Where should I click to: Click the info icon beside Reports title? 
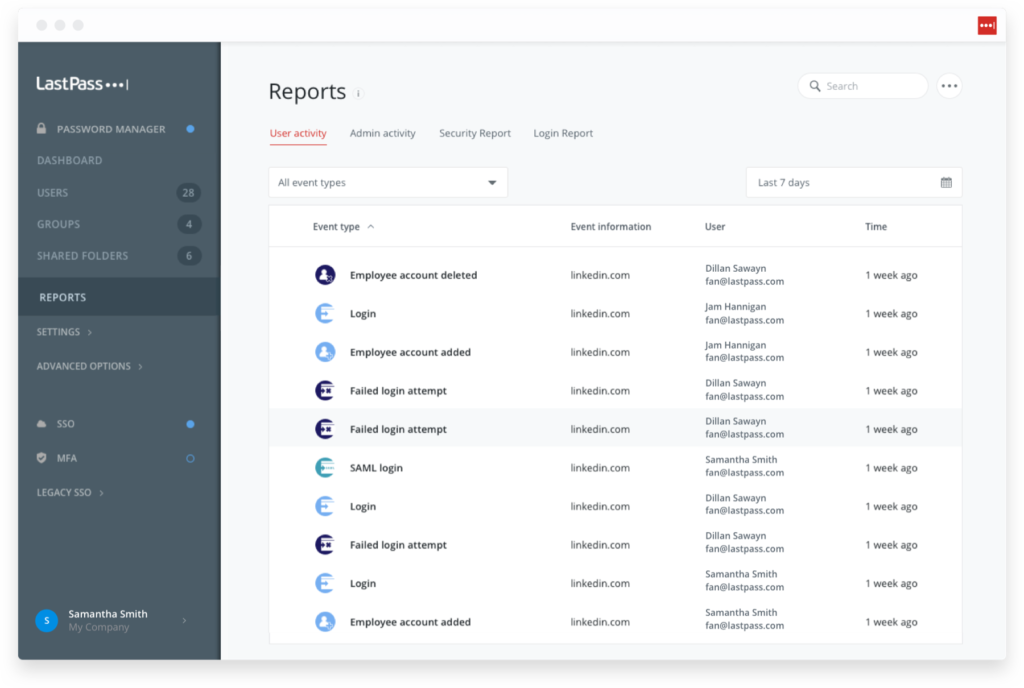pyautogui.click(x=359, y=93)
